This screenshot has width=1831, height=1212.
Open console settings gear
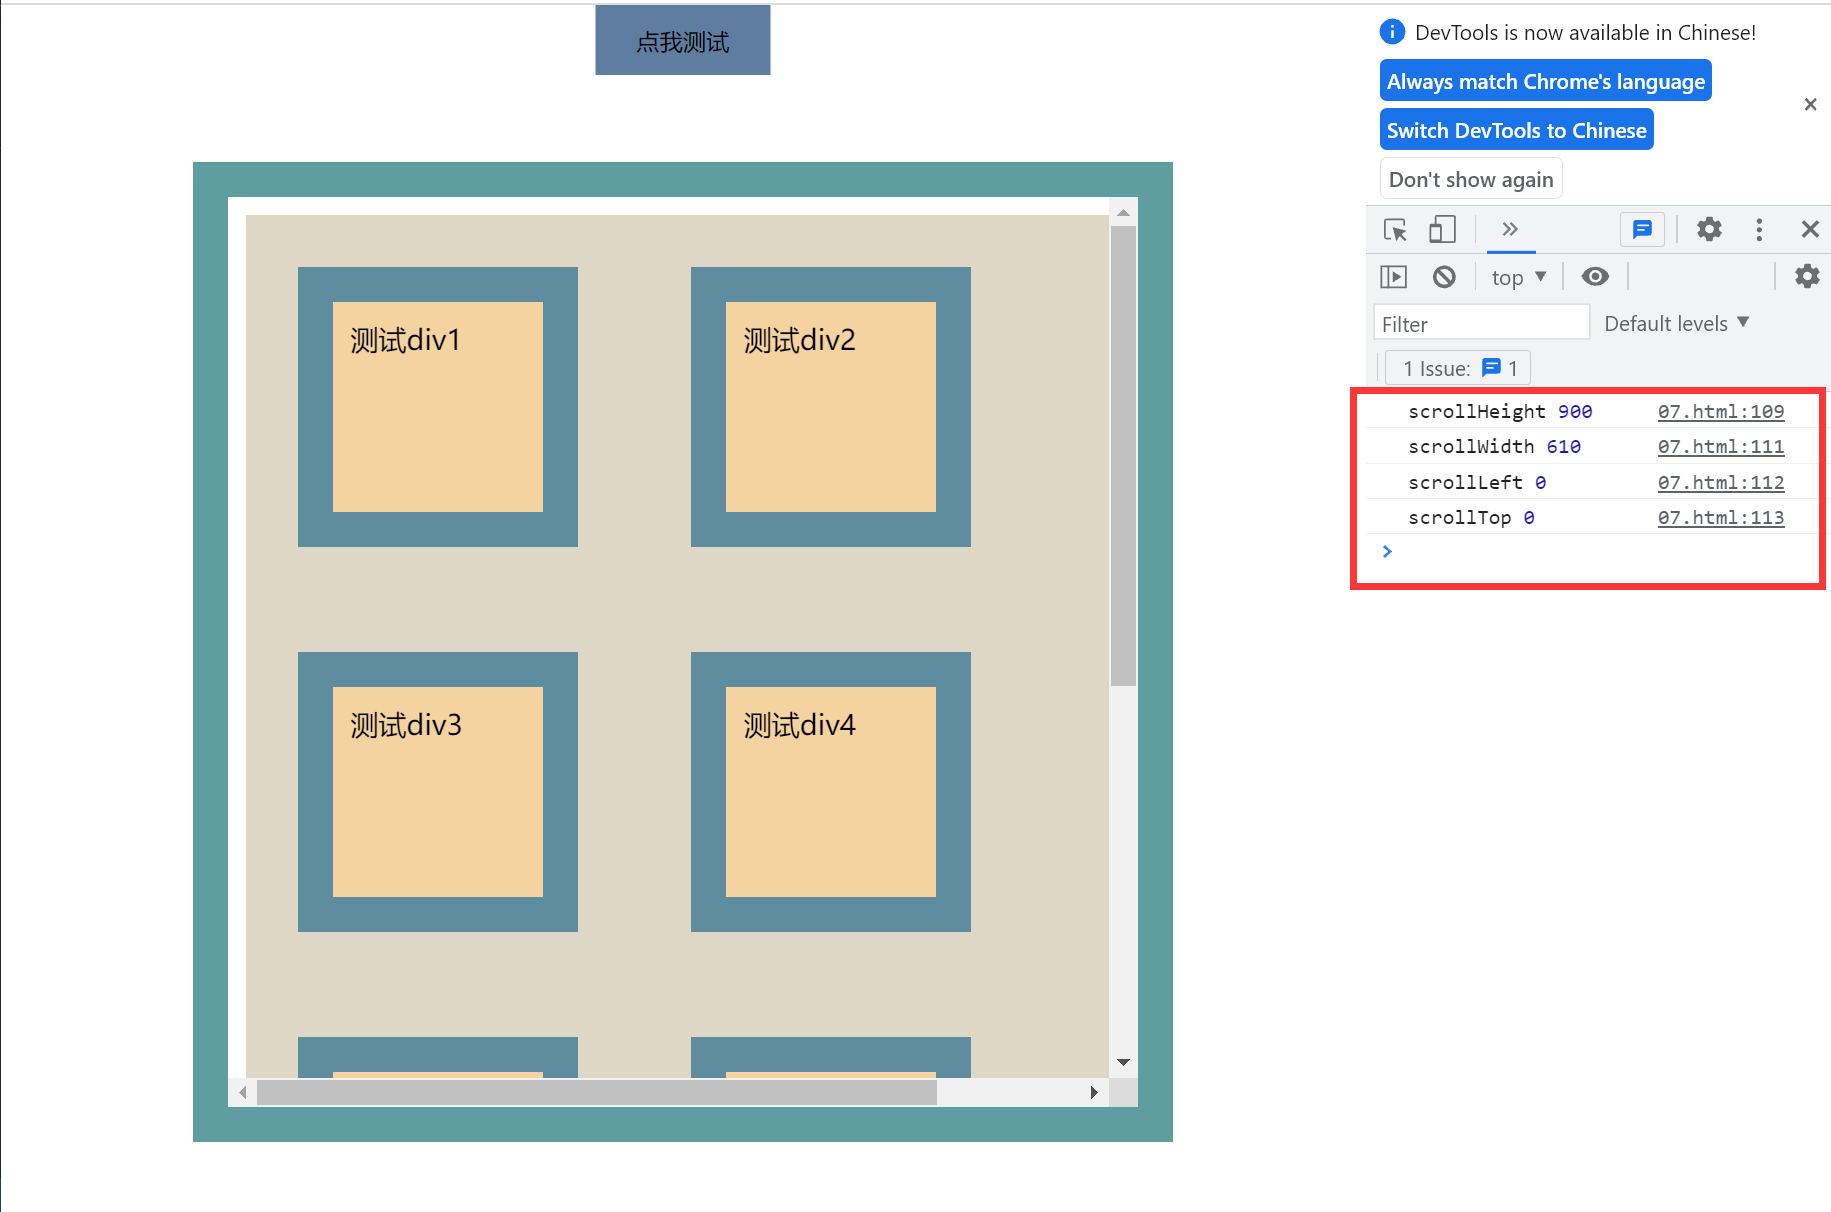pyautogui.click(x=1807, y=276)
